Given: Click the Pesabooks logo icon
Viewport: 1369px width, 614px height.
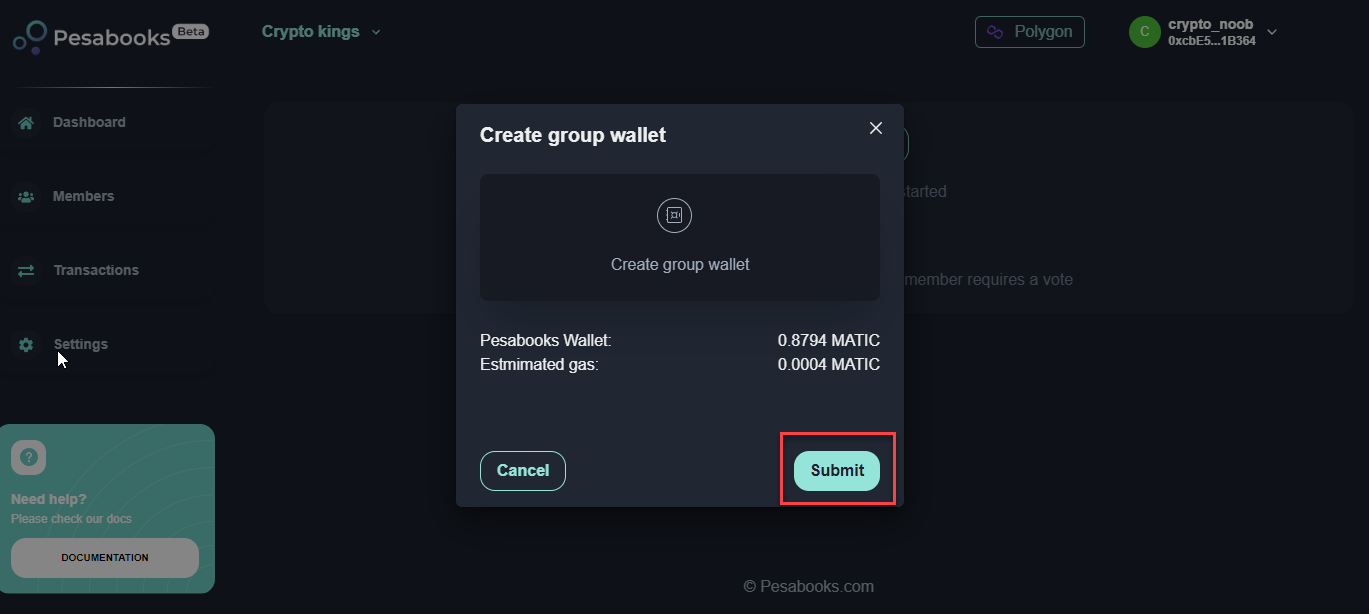Looking at the screenshot, I should click(x=29, y=37).
